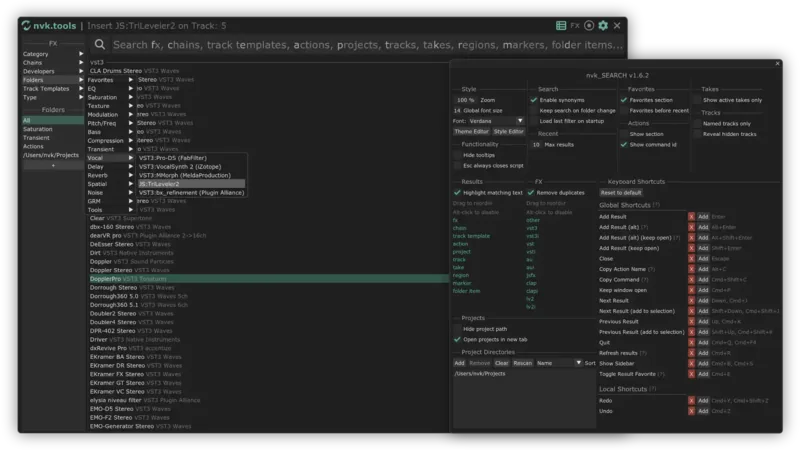Expand the Compression folder submenu
This screenshot has width=800, height=450.
[110, 140]
